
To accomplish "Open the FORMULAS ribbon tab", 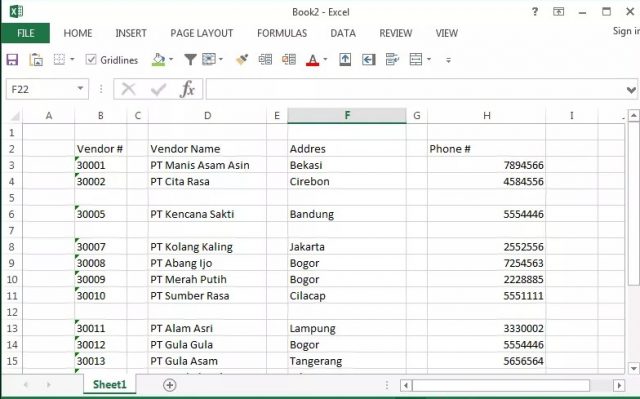I will click(282, 33).
